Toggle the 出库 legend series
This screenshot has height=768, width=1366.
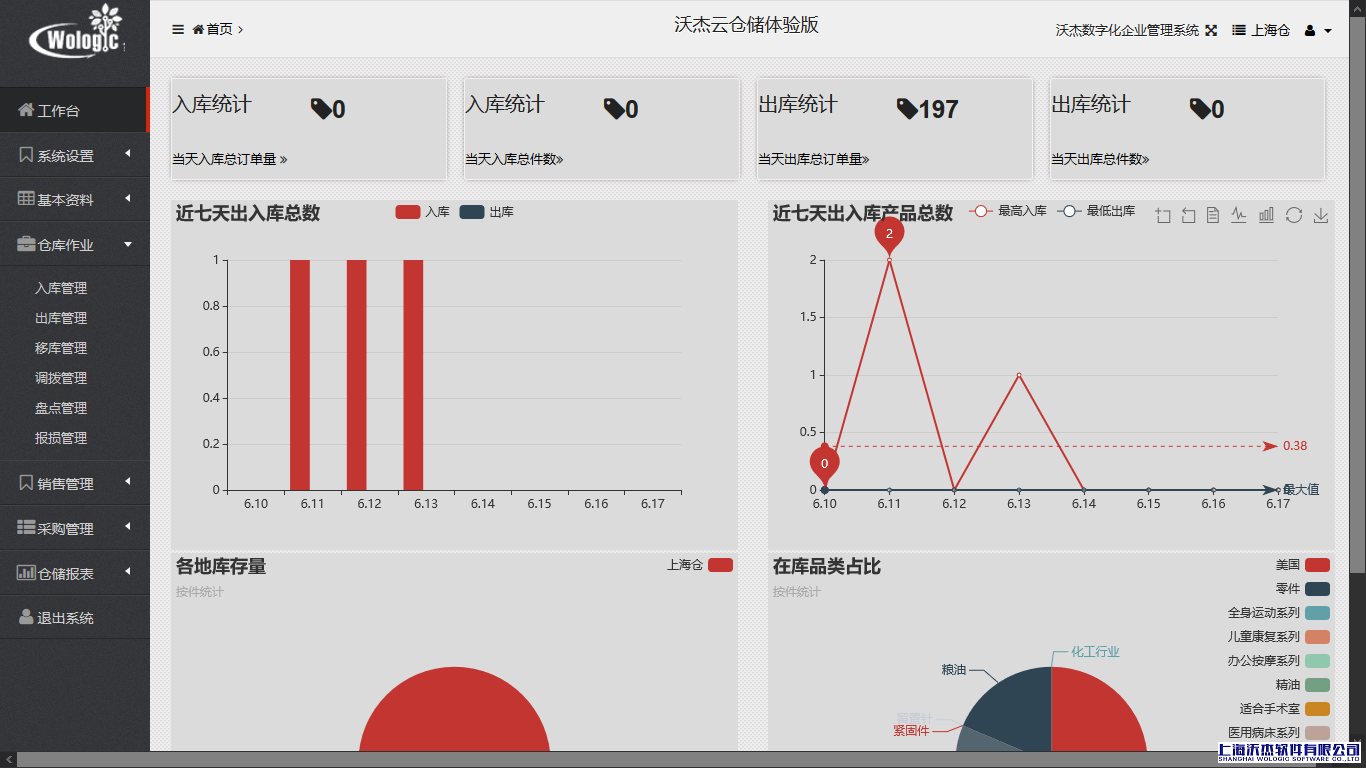[x=487, y=212]
